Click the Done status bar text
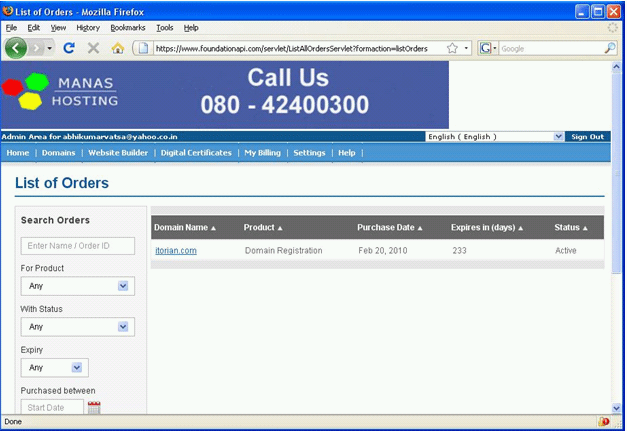The image size is (627, 431). (13, 422)
